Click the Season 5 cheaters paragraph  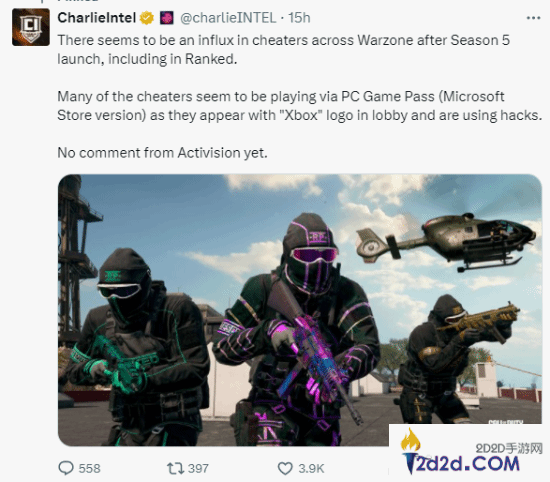[283, 49]
